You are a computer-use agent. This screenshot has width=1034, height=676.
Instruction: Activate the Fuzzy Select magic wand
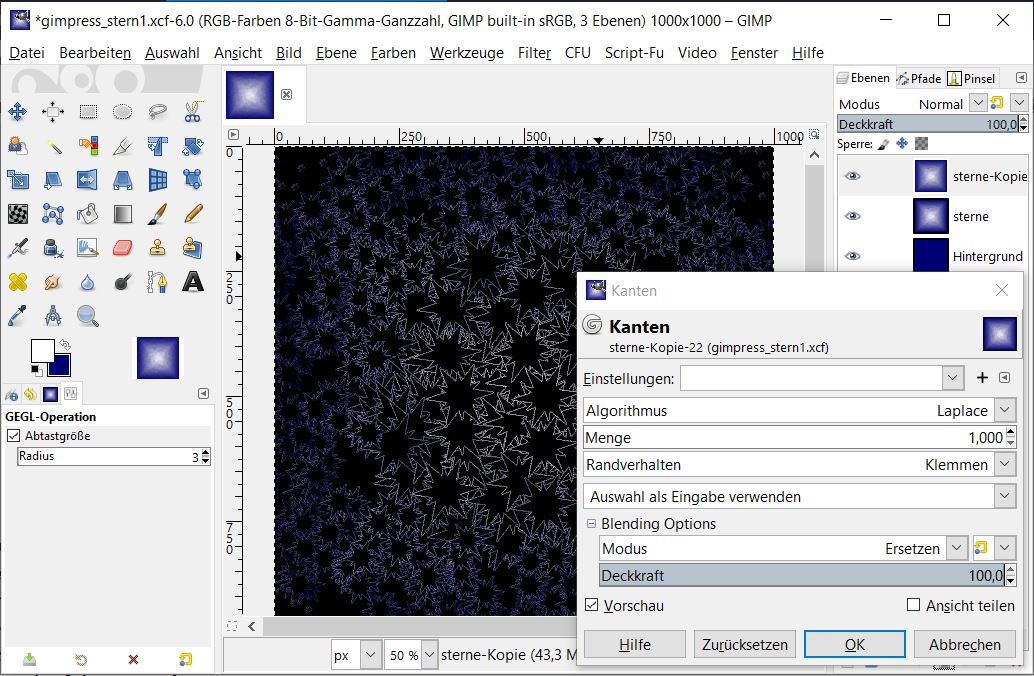coord(53,146)
